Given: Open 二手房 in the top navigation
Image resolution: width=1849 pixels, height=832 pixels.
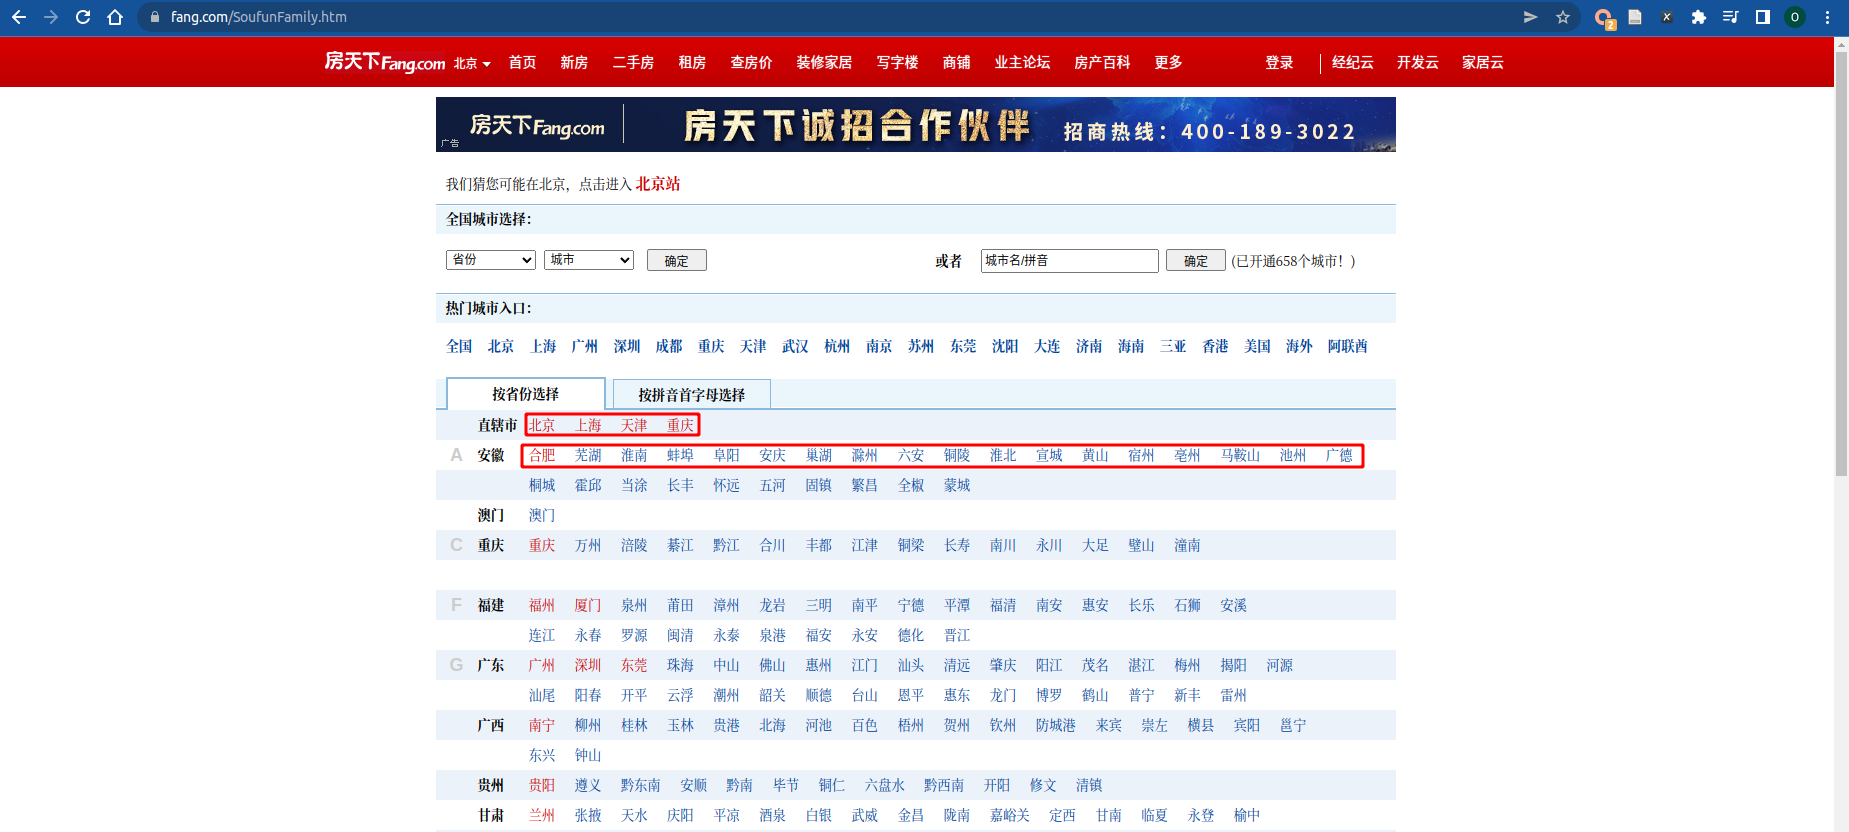Looking at the screenshot, I should (633, 62).
